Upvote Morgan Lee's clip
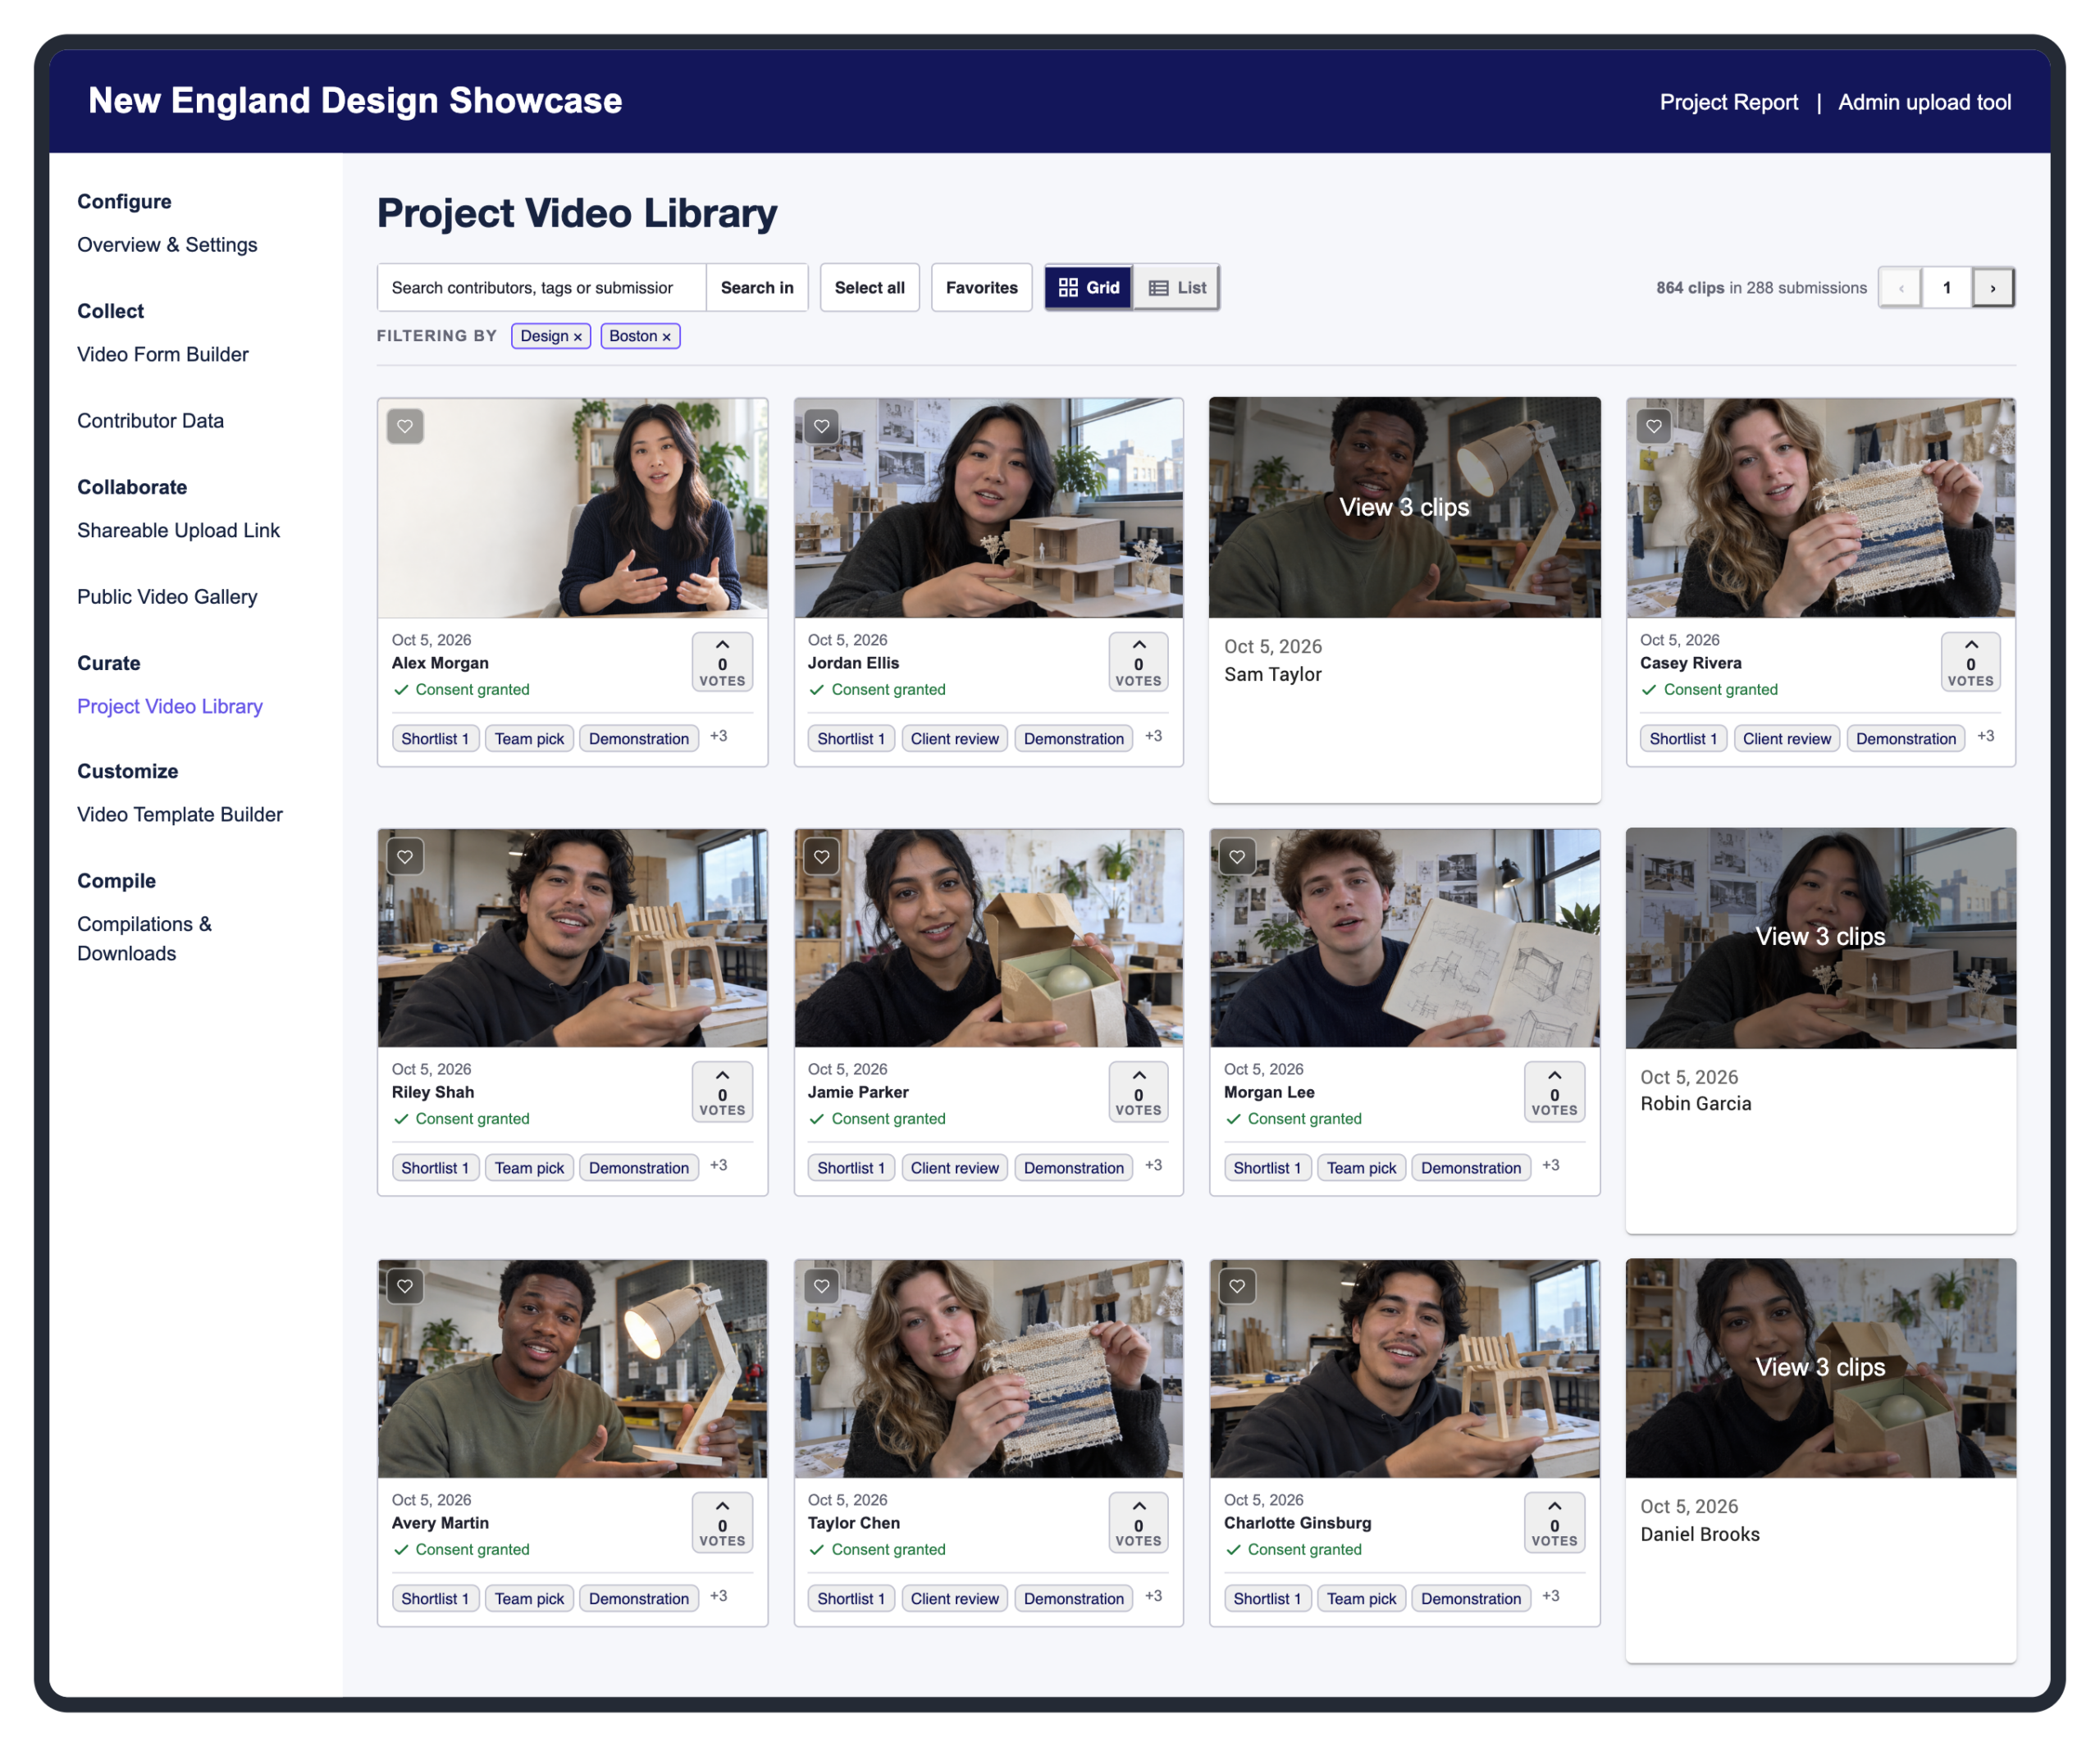The image size is (2100, 1747). 1554,1091
